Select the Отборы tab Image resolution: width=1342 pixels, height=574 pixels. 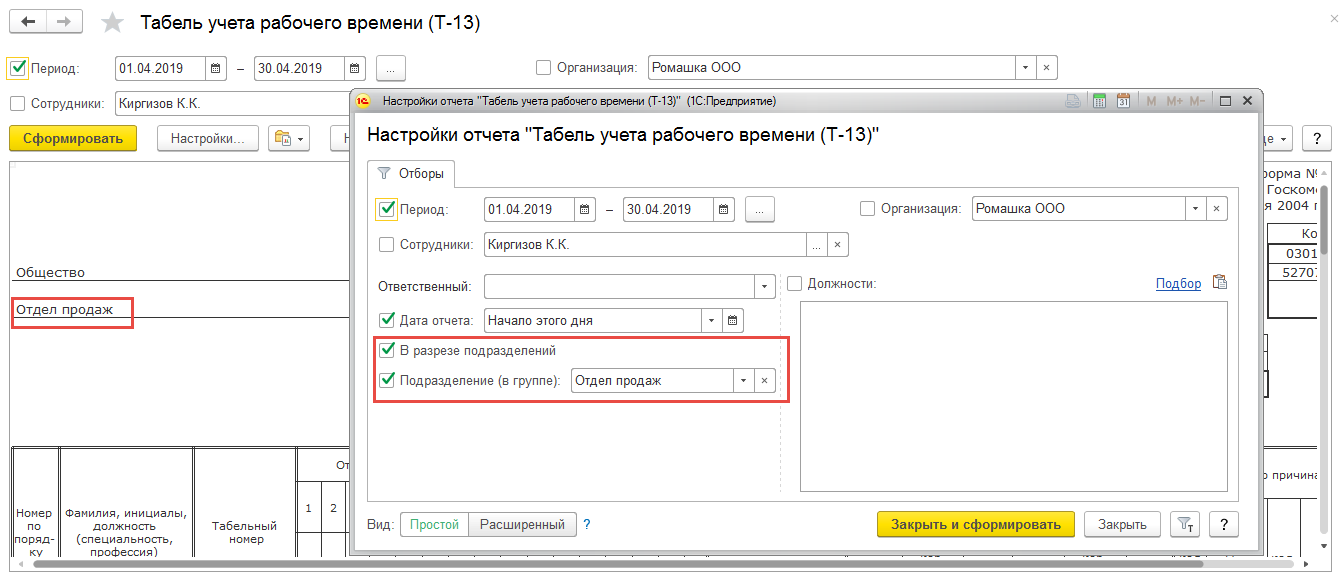(x=412, y=174)
